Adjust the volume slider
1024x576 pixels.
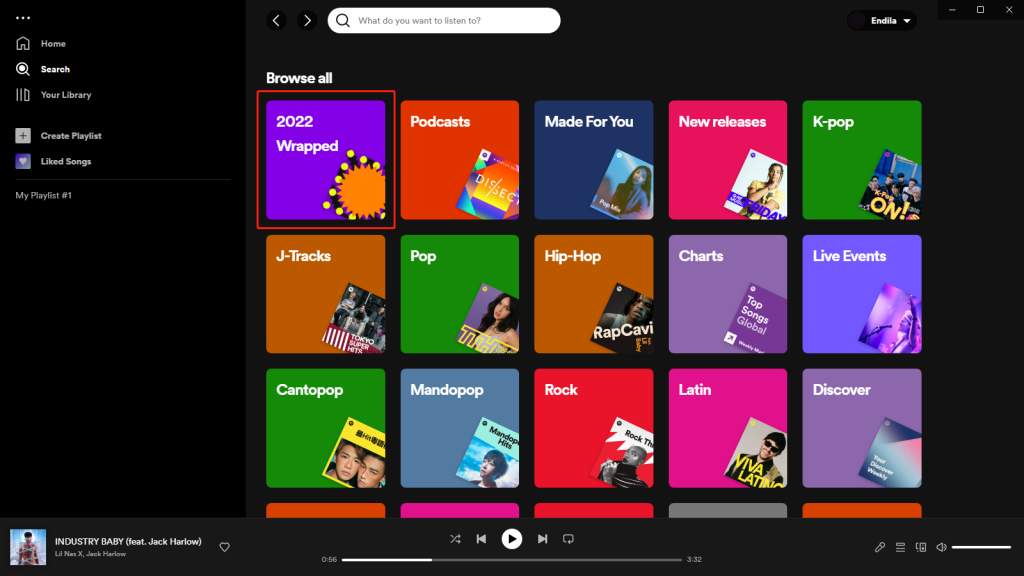coord(981,547)
